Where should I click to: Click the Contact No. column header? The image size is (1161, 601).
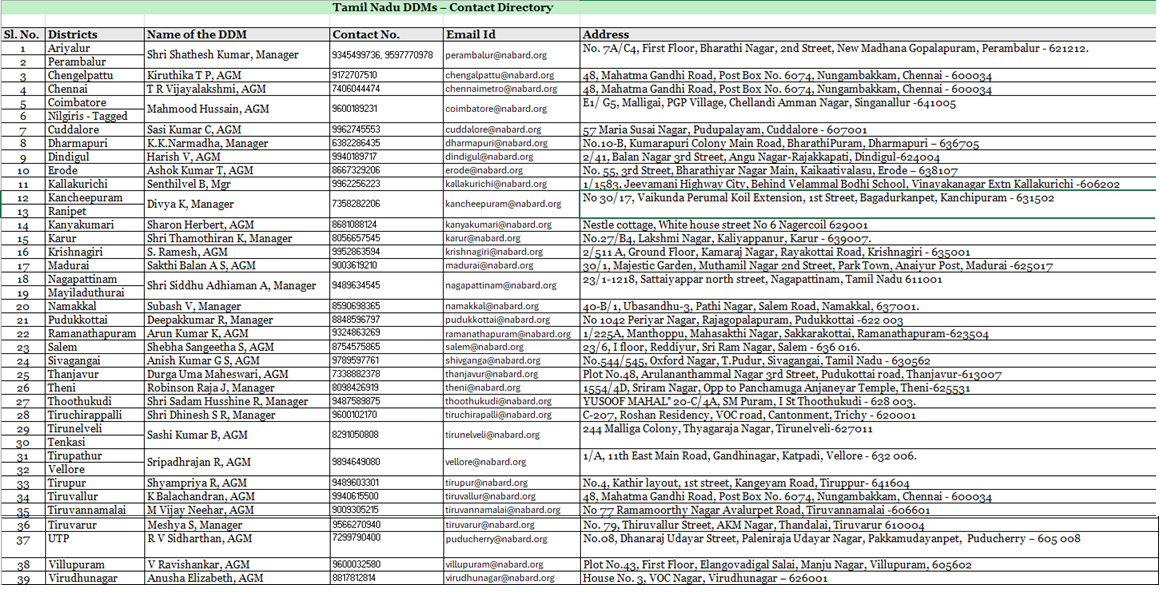tap(387, 34)
